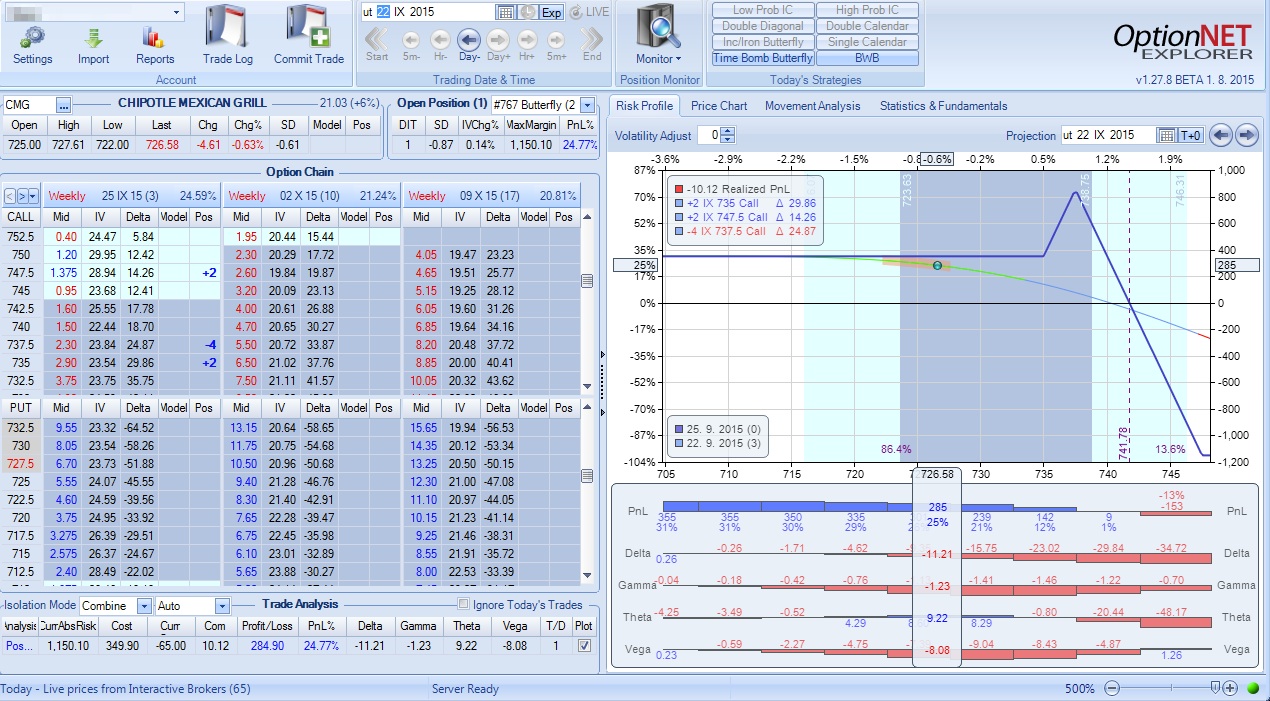Open the projection date calendar picker
This screenshot has width=1270, height=701.
pos(1167,135)
